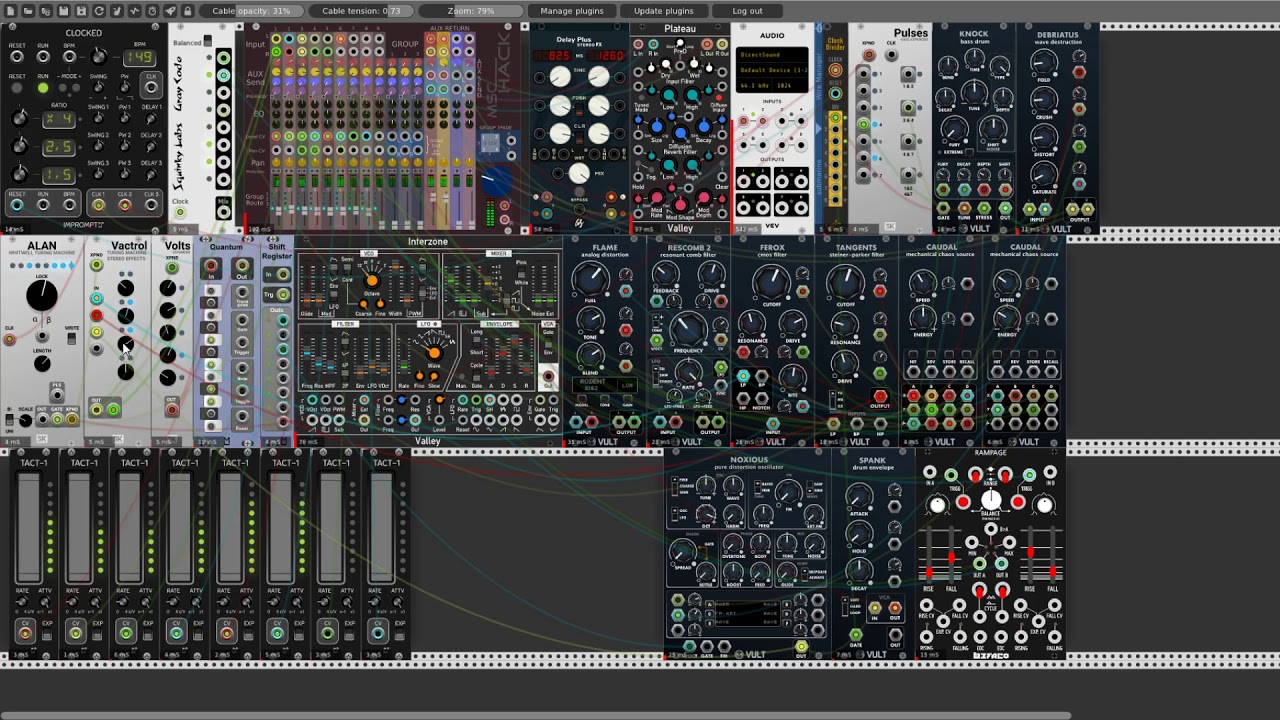Click the Log out button
The width and height of the screenshot is (1280, 720).
point(747,11)
